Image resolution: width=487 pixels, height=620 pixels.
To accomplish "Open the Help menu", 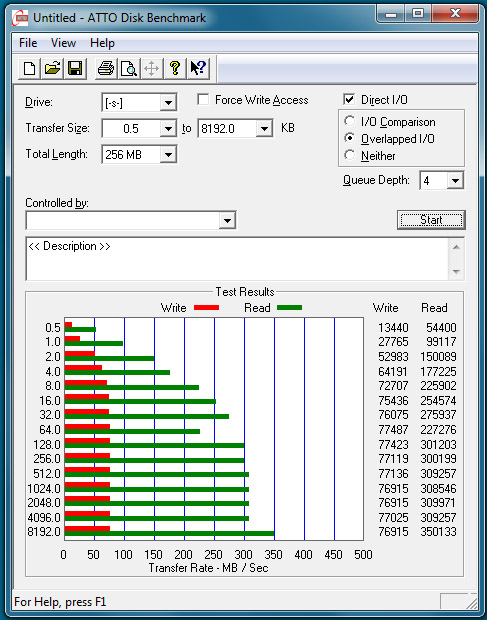I will pyautogui.click(x=102, y=43).
